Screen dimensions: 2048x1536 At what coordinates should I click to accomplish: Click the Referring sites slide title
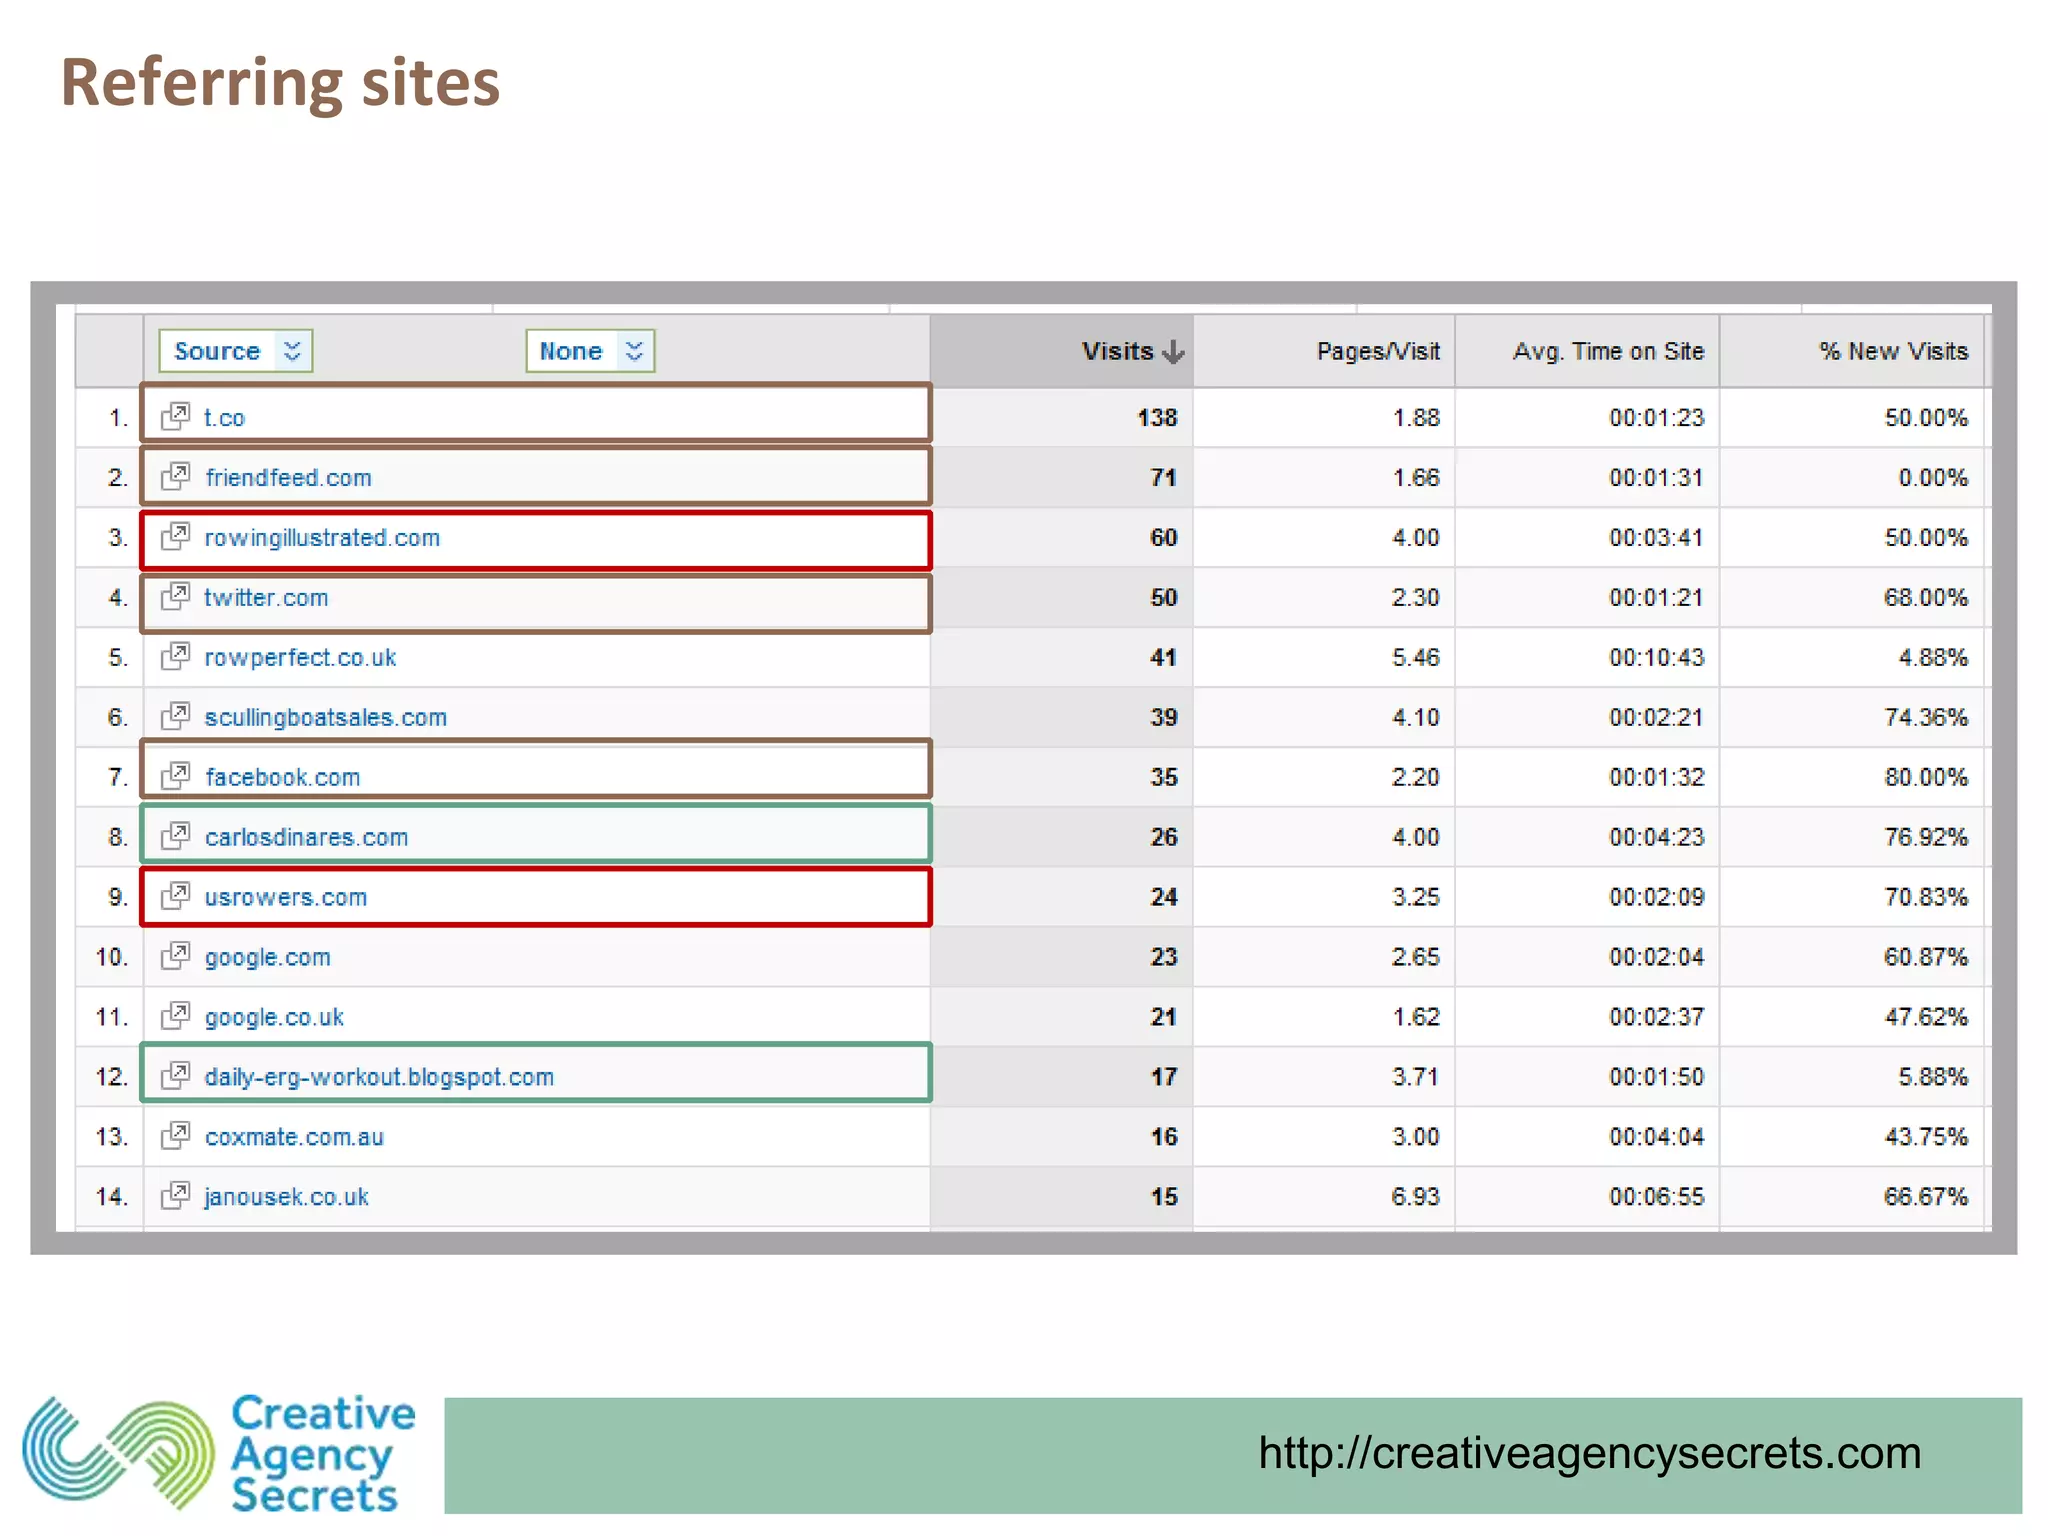pyautogui.click(x=280, y=82)
